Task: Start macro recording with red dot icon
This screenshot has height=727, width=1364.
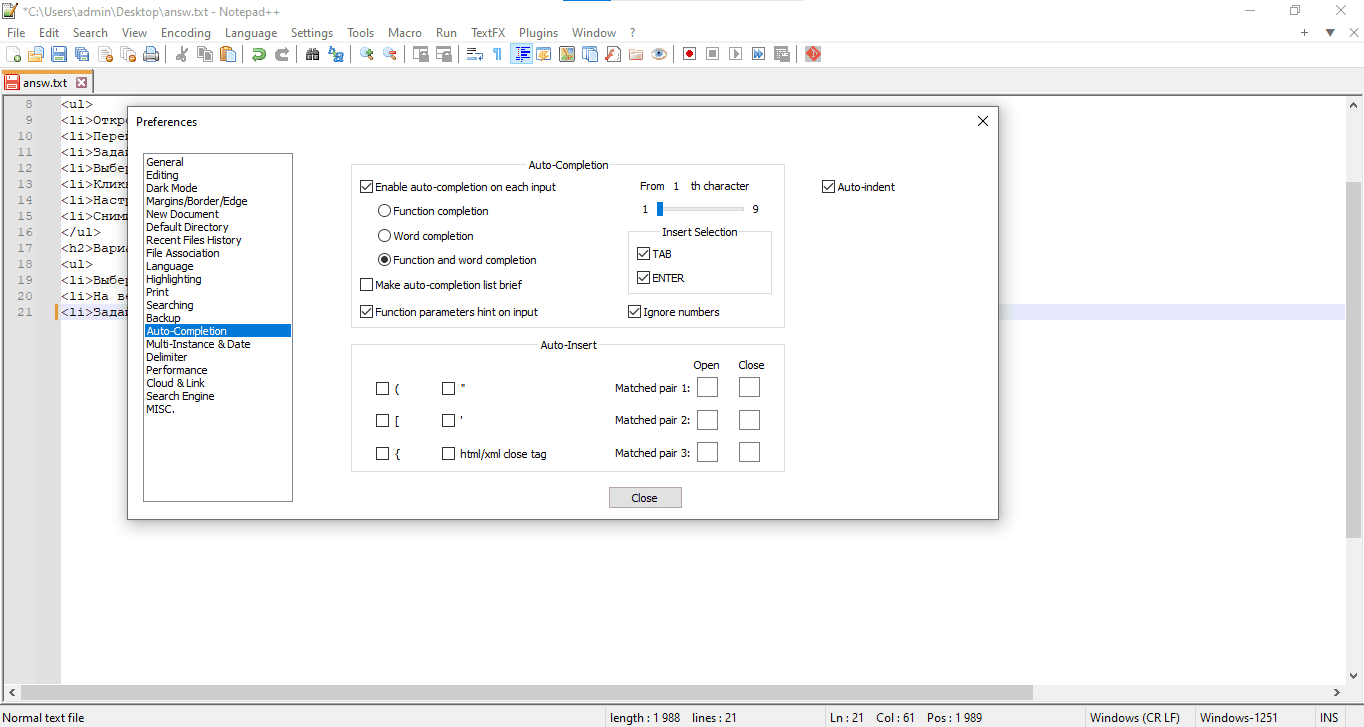Action: click(689, 54)
